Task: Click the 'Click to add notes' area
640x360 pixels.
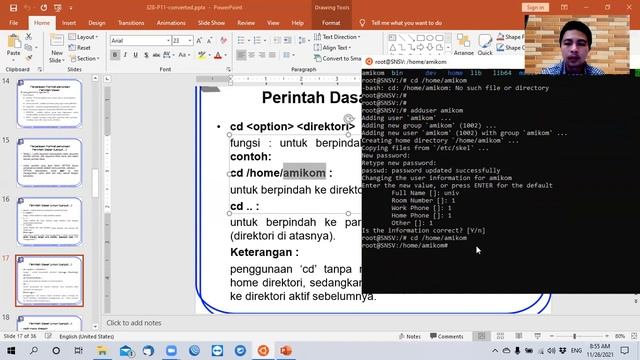Action: [134, 323]
